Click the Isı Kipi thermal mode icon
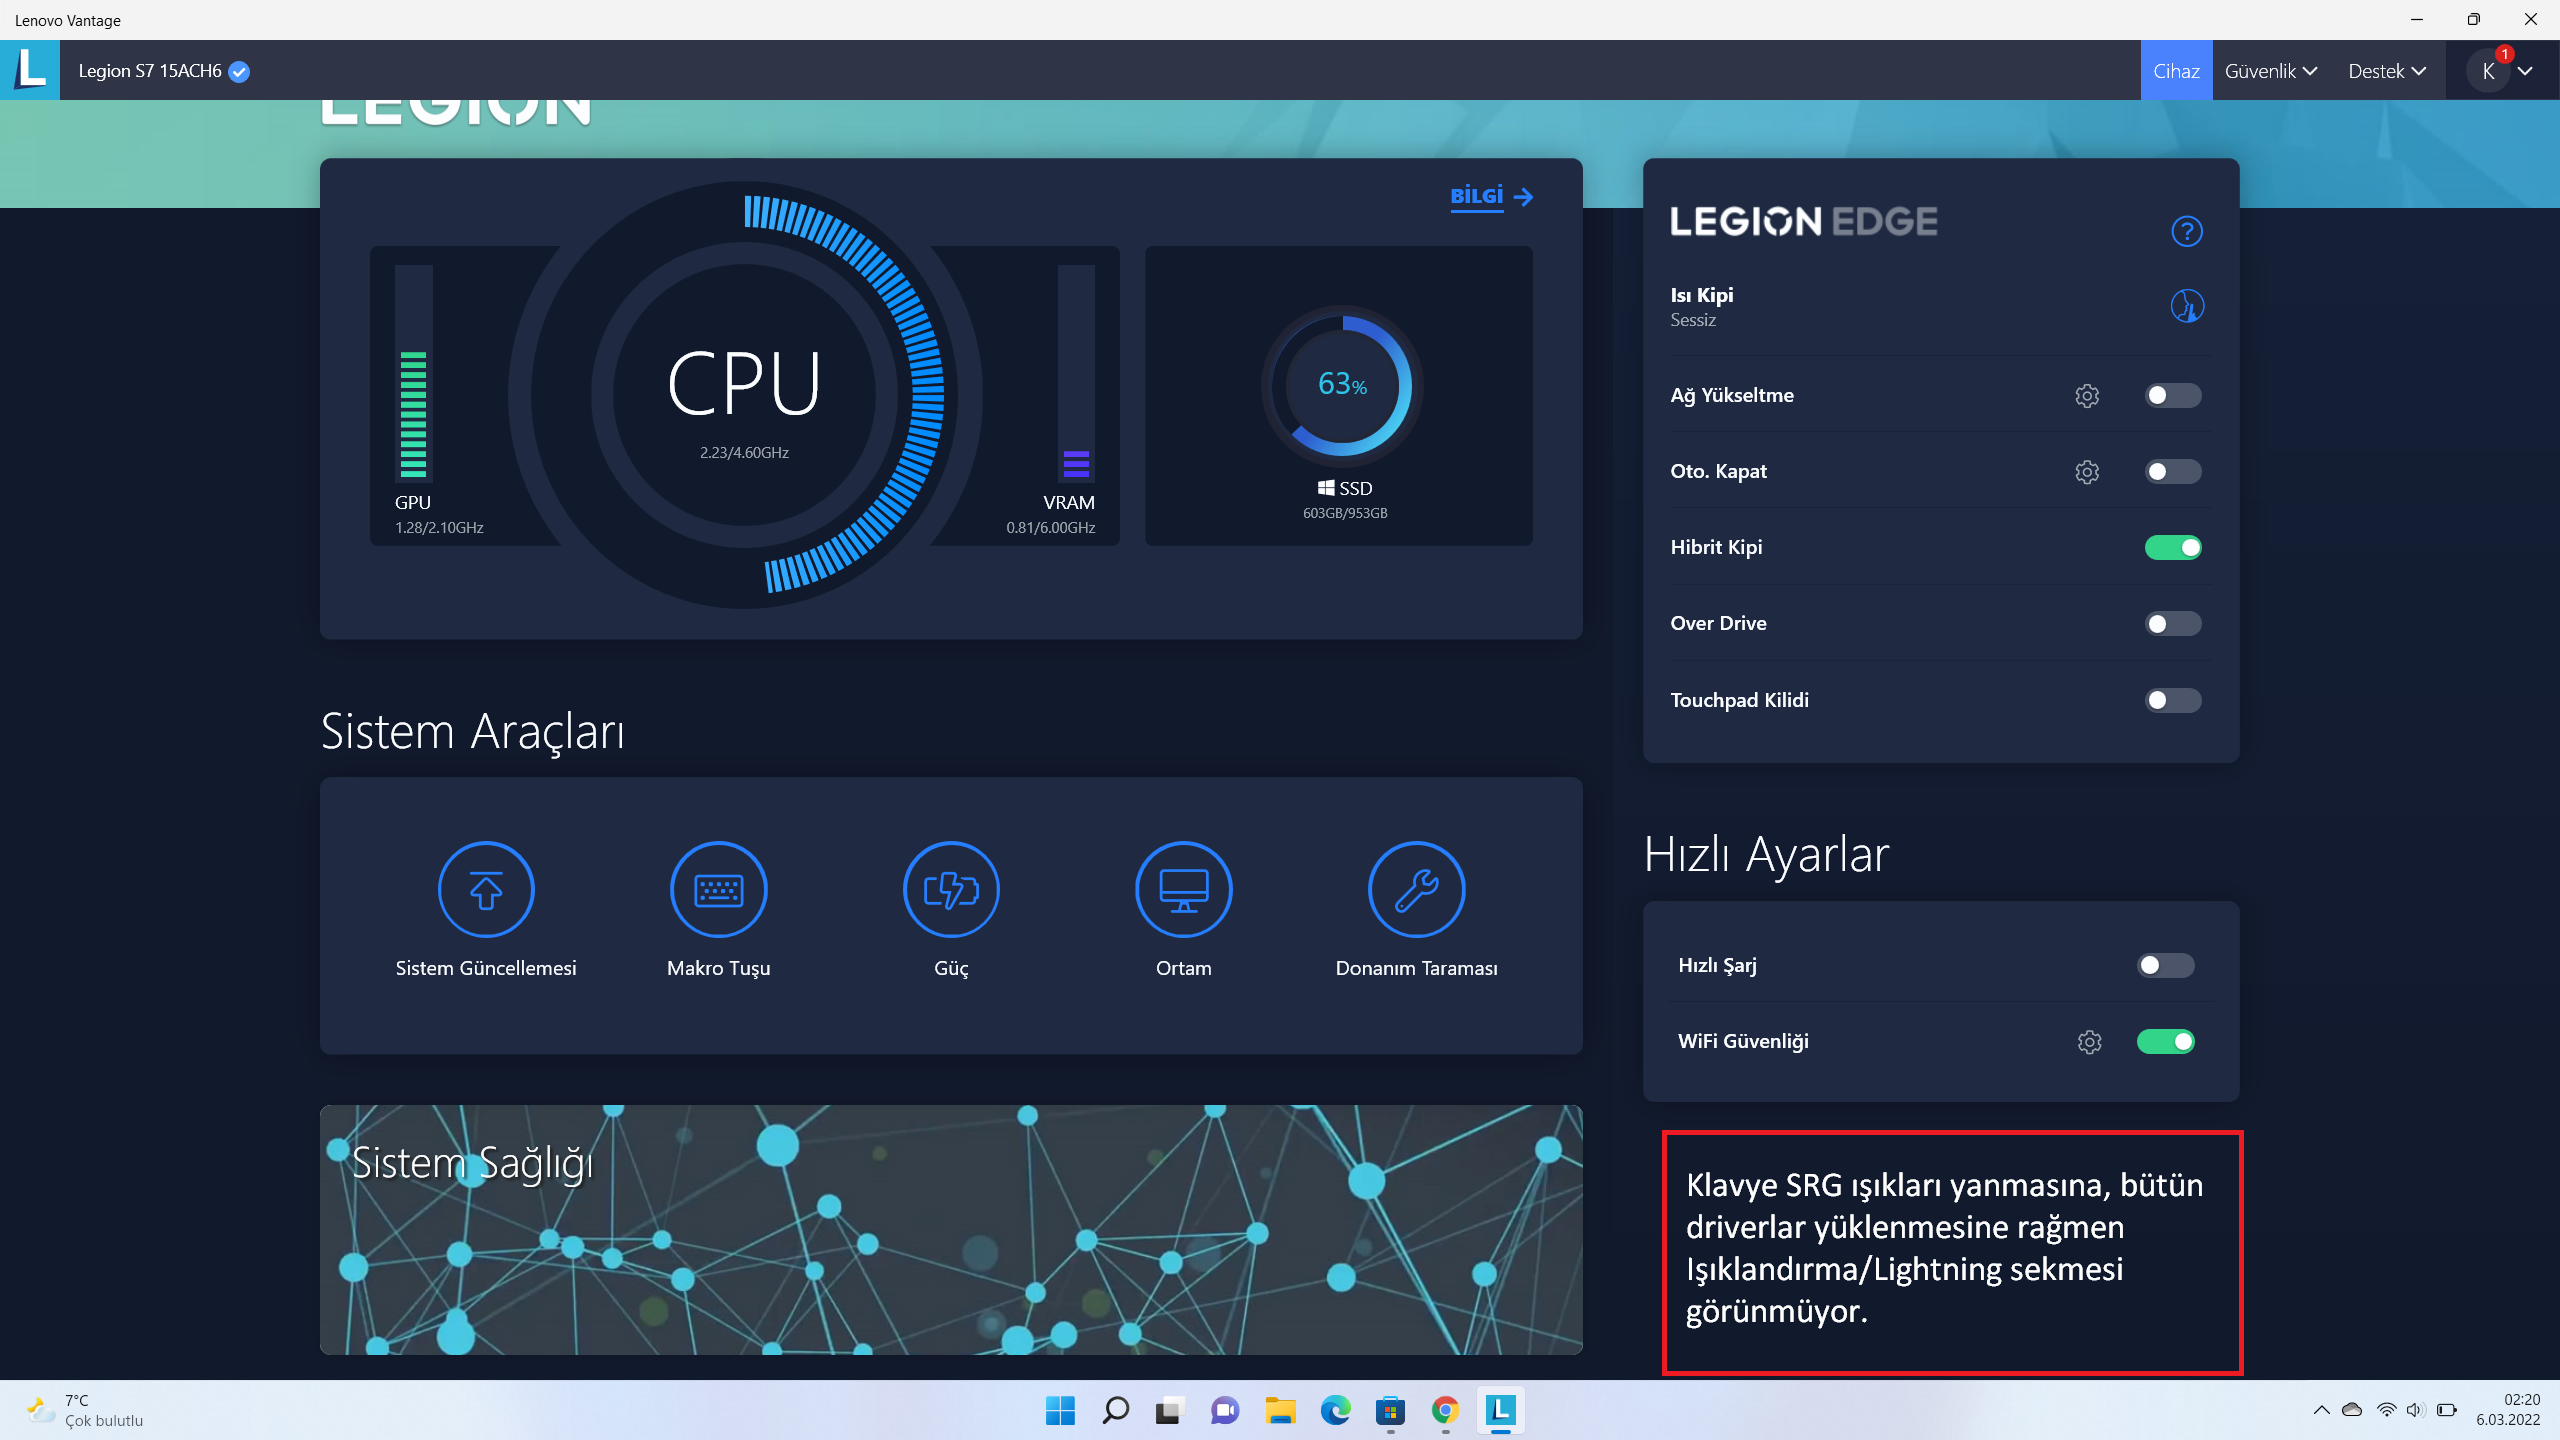The width and height of the screenshot is (2560, 1440). click(x=2187, y=306)
